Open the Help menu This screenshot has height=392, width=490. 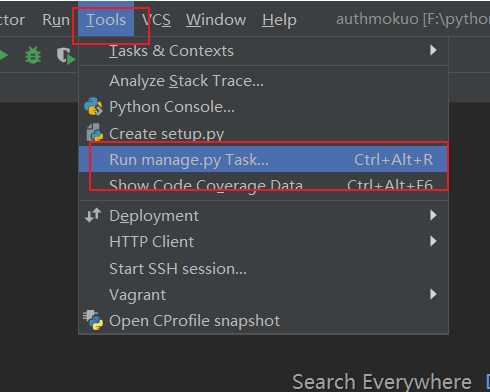point(279,20)
